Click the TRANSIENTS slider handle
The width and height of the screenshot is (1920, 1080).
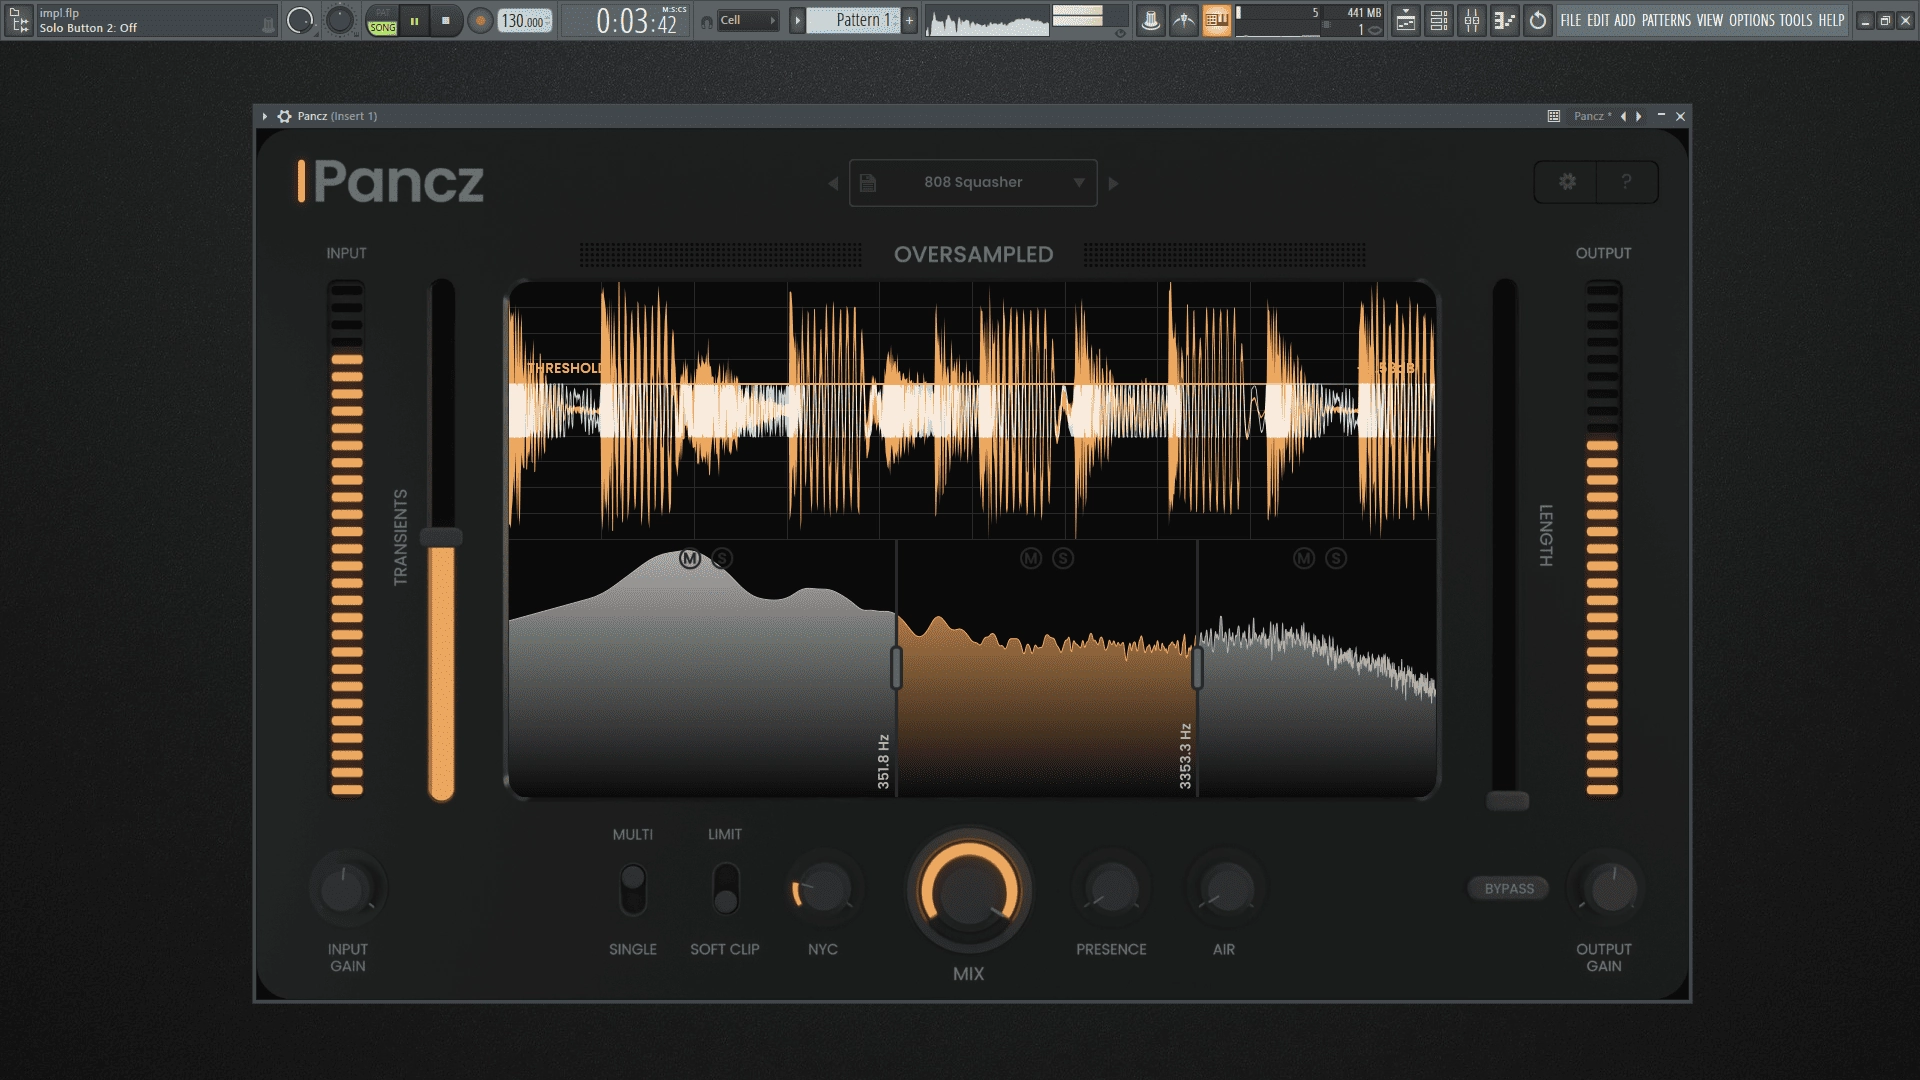441,537
